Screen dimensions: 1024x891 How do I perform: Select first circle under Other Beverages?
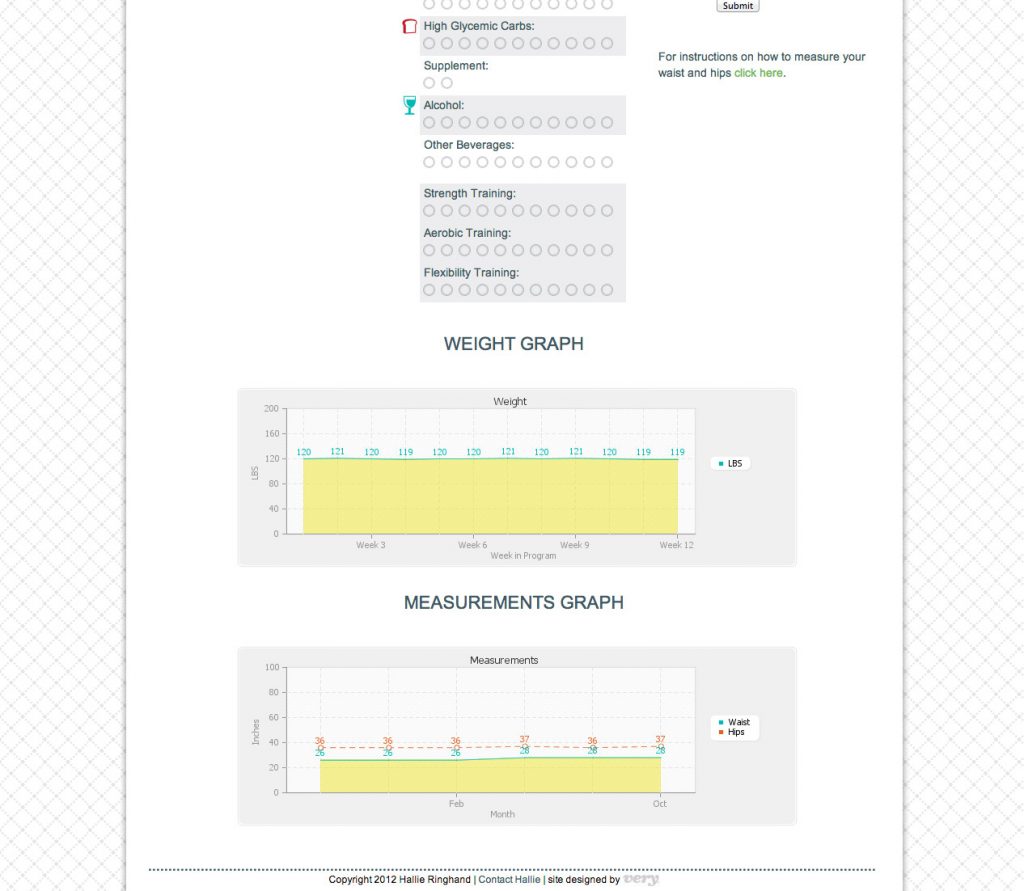[429, 162]
